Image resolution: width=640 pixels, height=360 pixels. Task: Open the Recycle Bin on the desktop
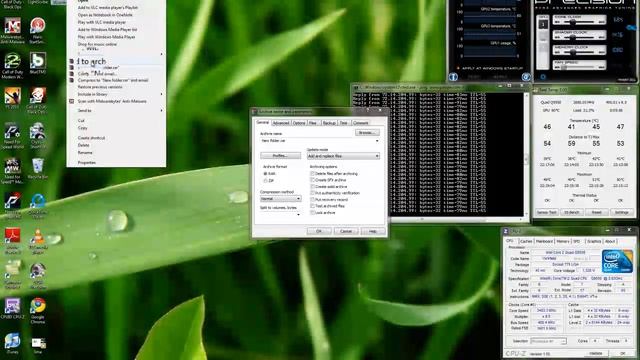click(x=38, y=166)
